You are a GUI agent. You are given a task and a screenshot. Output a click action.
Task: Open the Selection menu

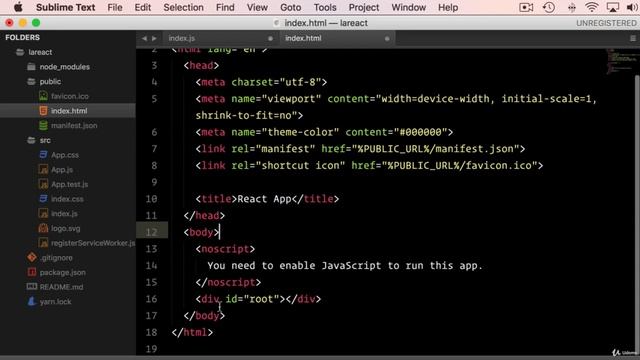tap(183, 7)
